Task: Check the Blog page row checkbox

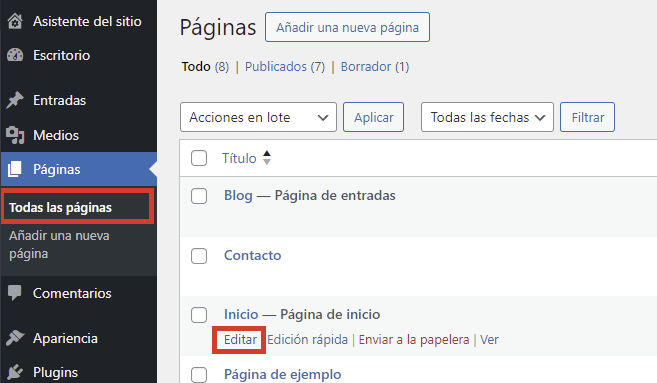Action: click(199, 196)
